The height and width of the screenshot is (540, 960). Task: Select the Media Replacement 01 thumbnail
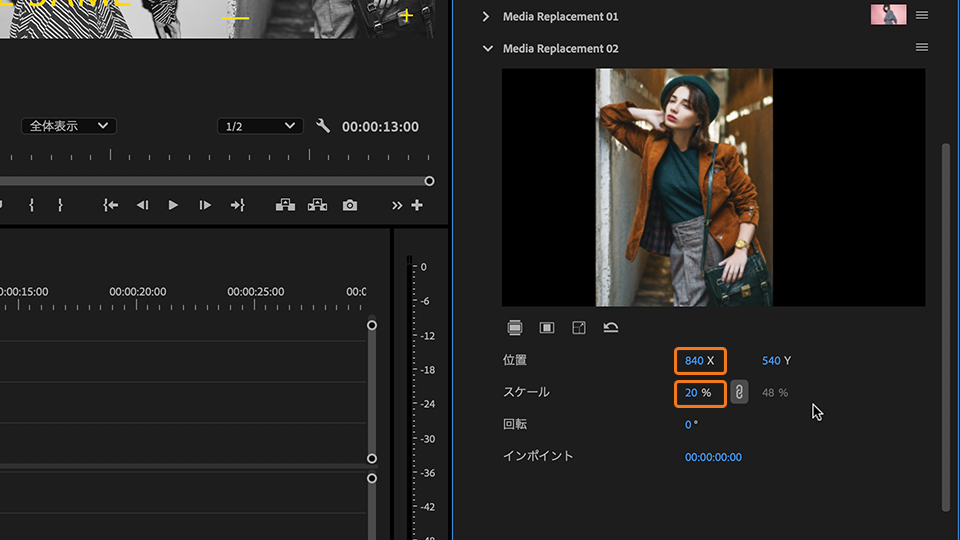coord(888,15)
